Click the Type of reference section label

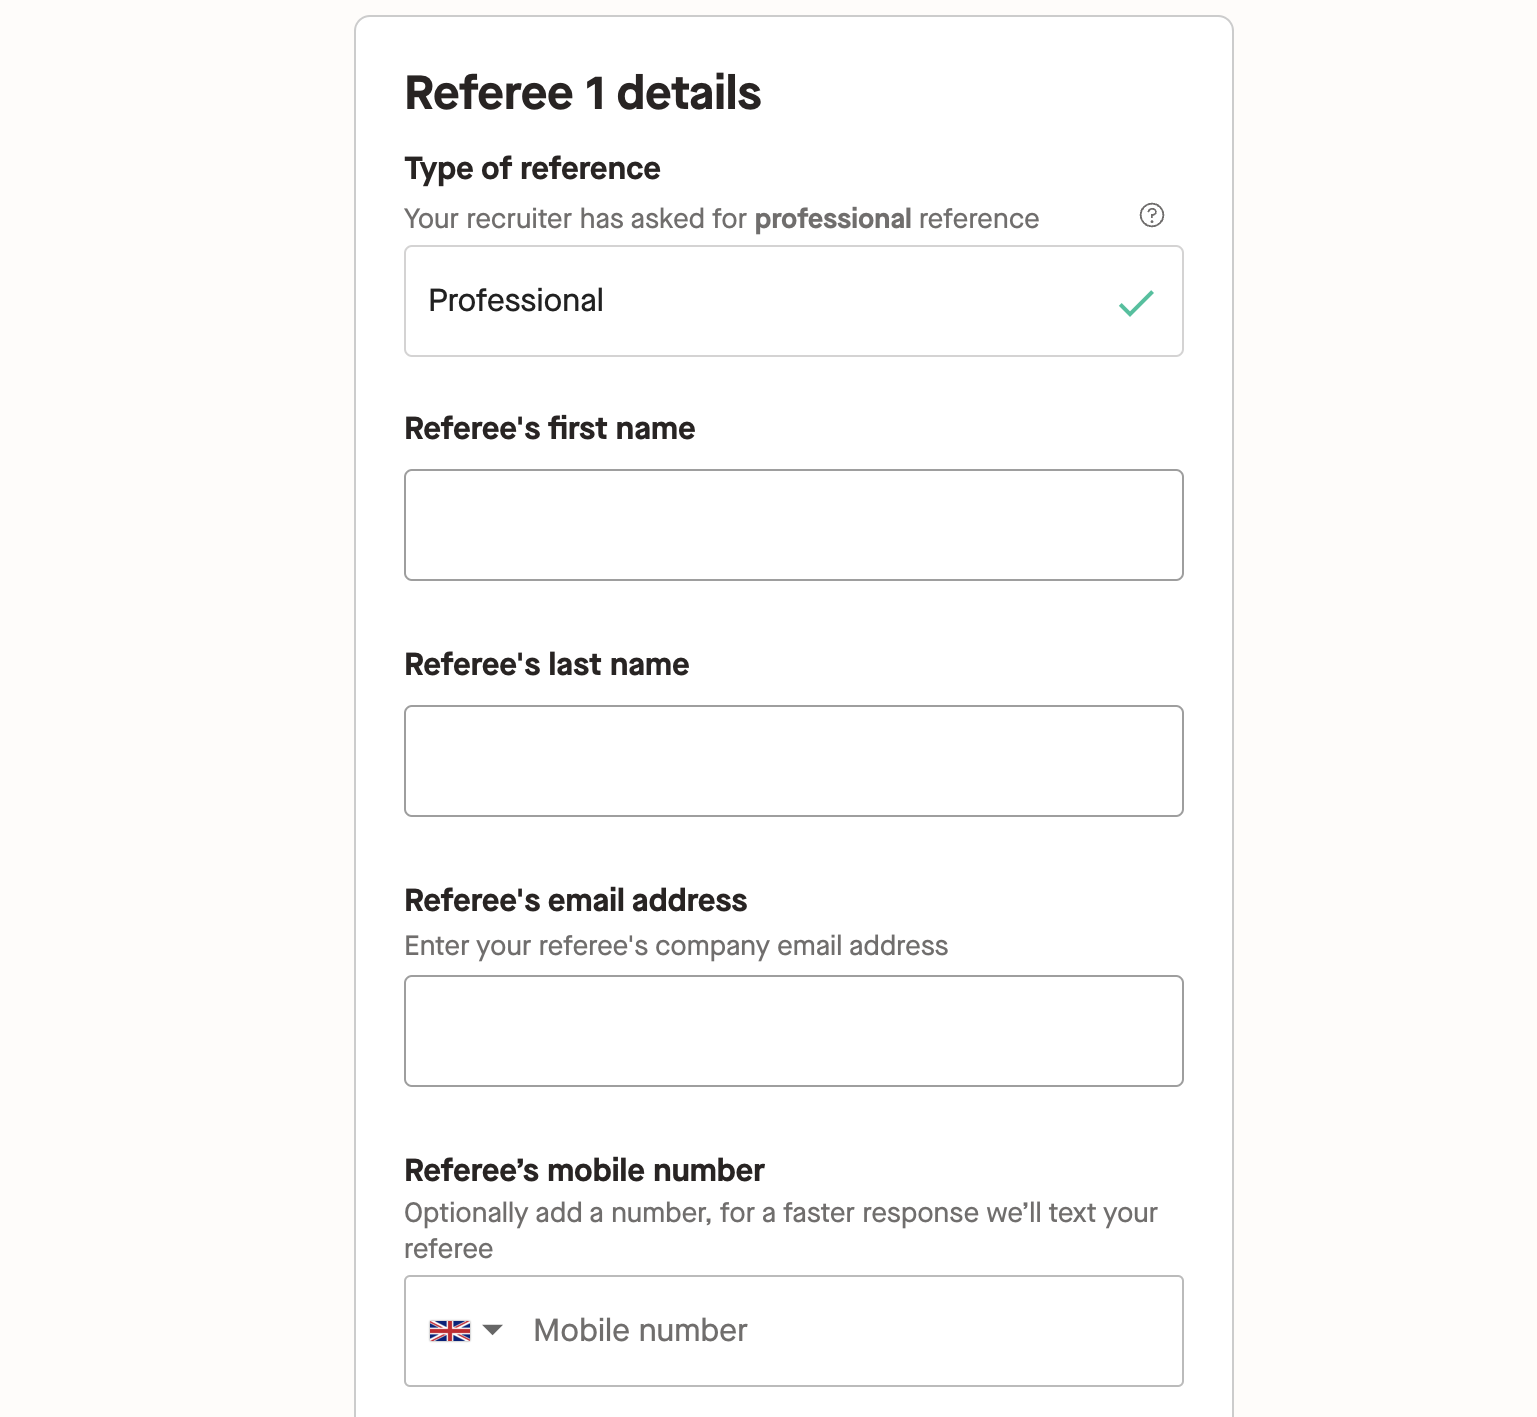click(x=531, y=168)
